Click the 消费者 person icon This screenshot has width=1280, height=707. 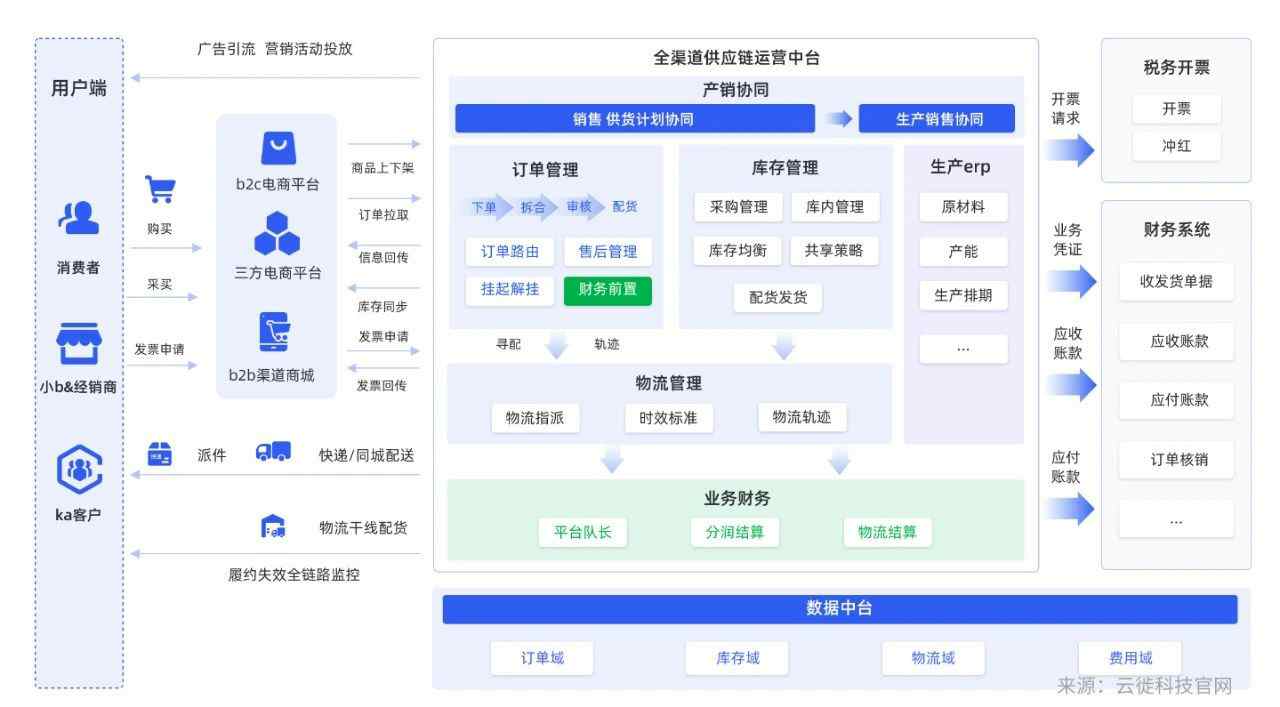click(x=78, y=218)
